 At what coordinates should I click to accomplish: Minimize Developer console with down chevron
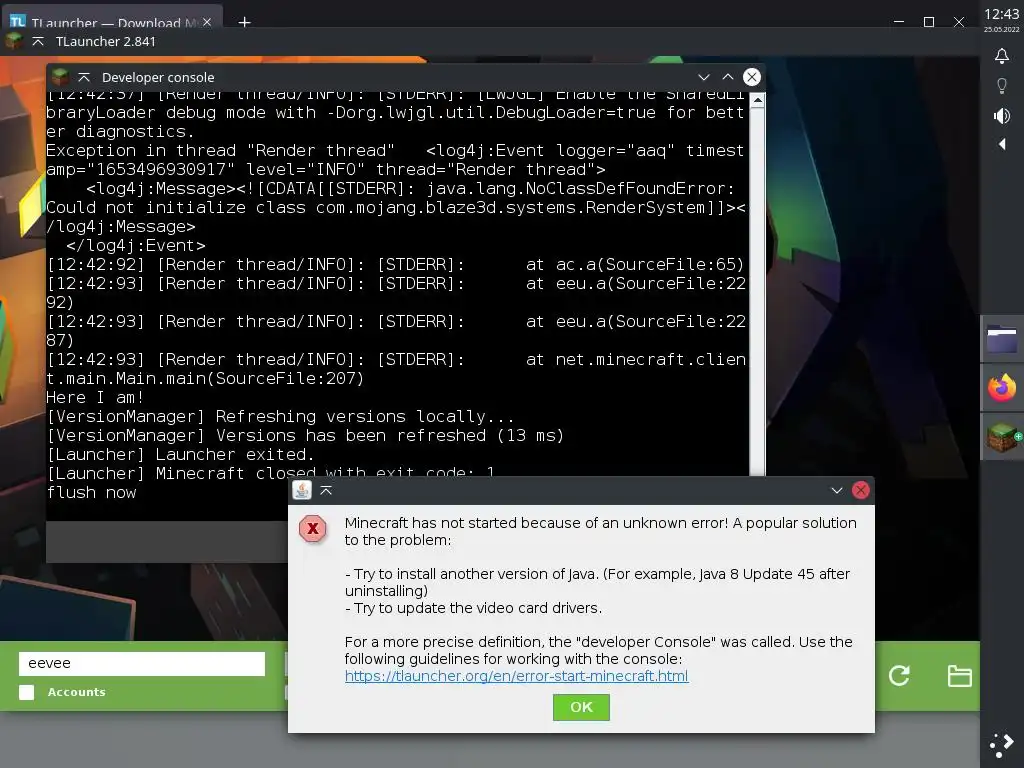point(703,77)
